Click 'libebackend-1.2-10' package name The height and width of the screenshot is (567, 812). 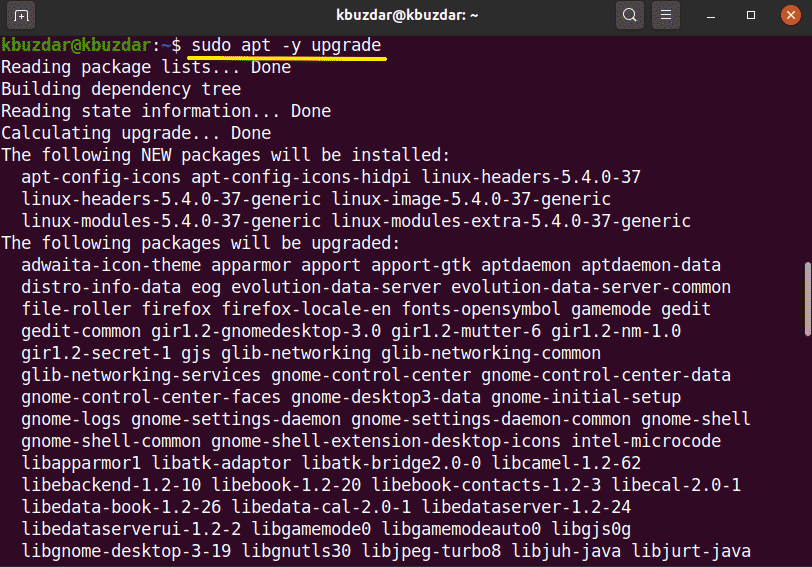pyautogui.click(x=111, y=485)
